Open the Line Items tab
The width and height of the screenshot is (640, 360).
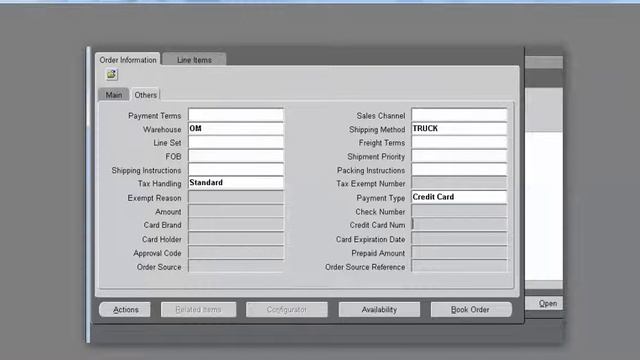(x=194, y=60)
